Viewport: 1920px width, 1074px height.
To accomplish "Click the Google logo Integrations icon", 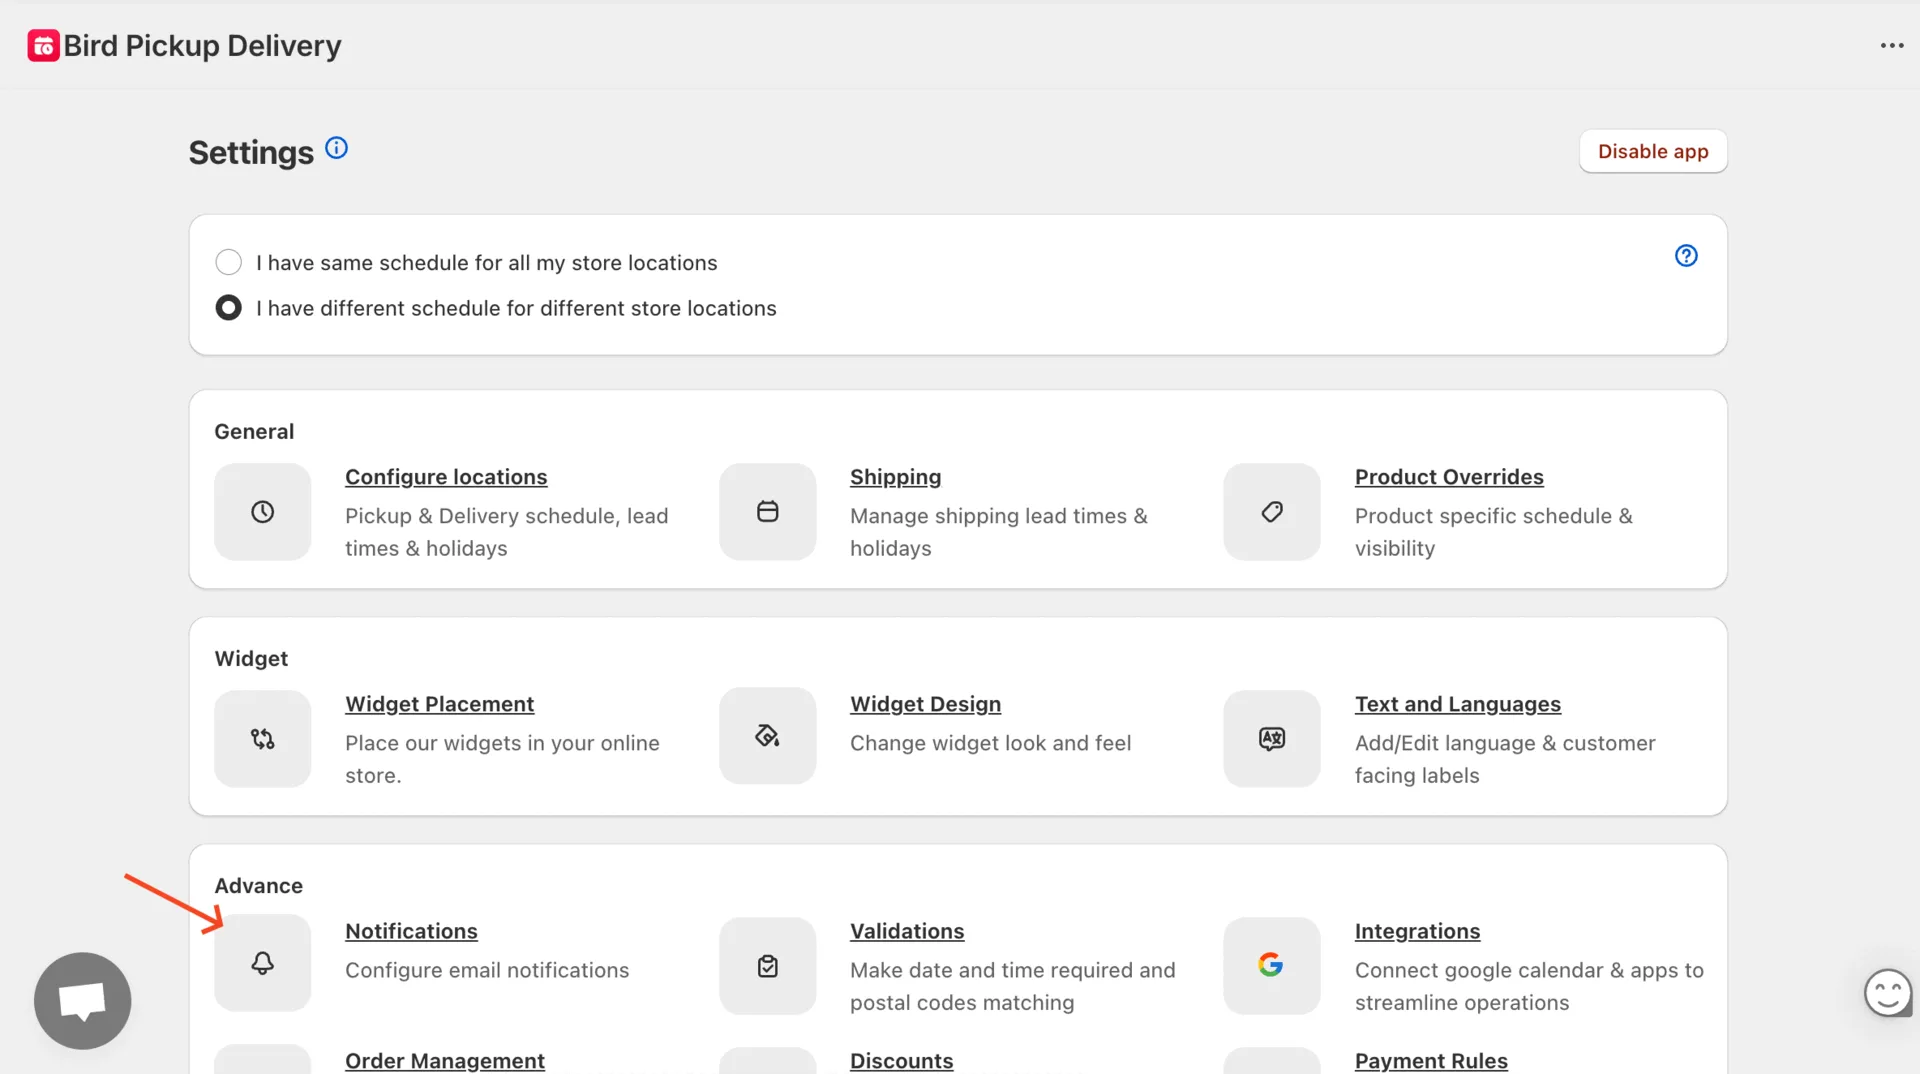I will (x=1271, y=965).
